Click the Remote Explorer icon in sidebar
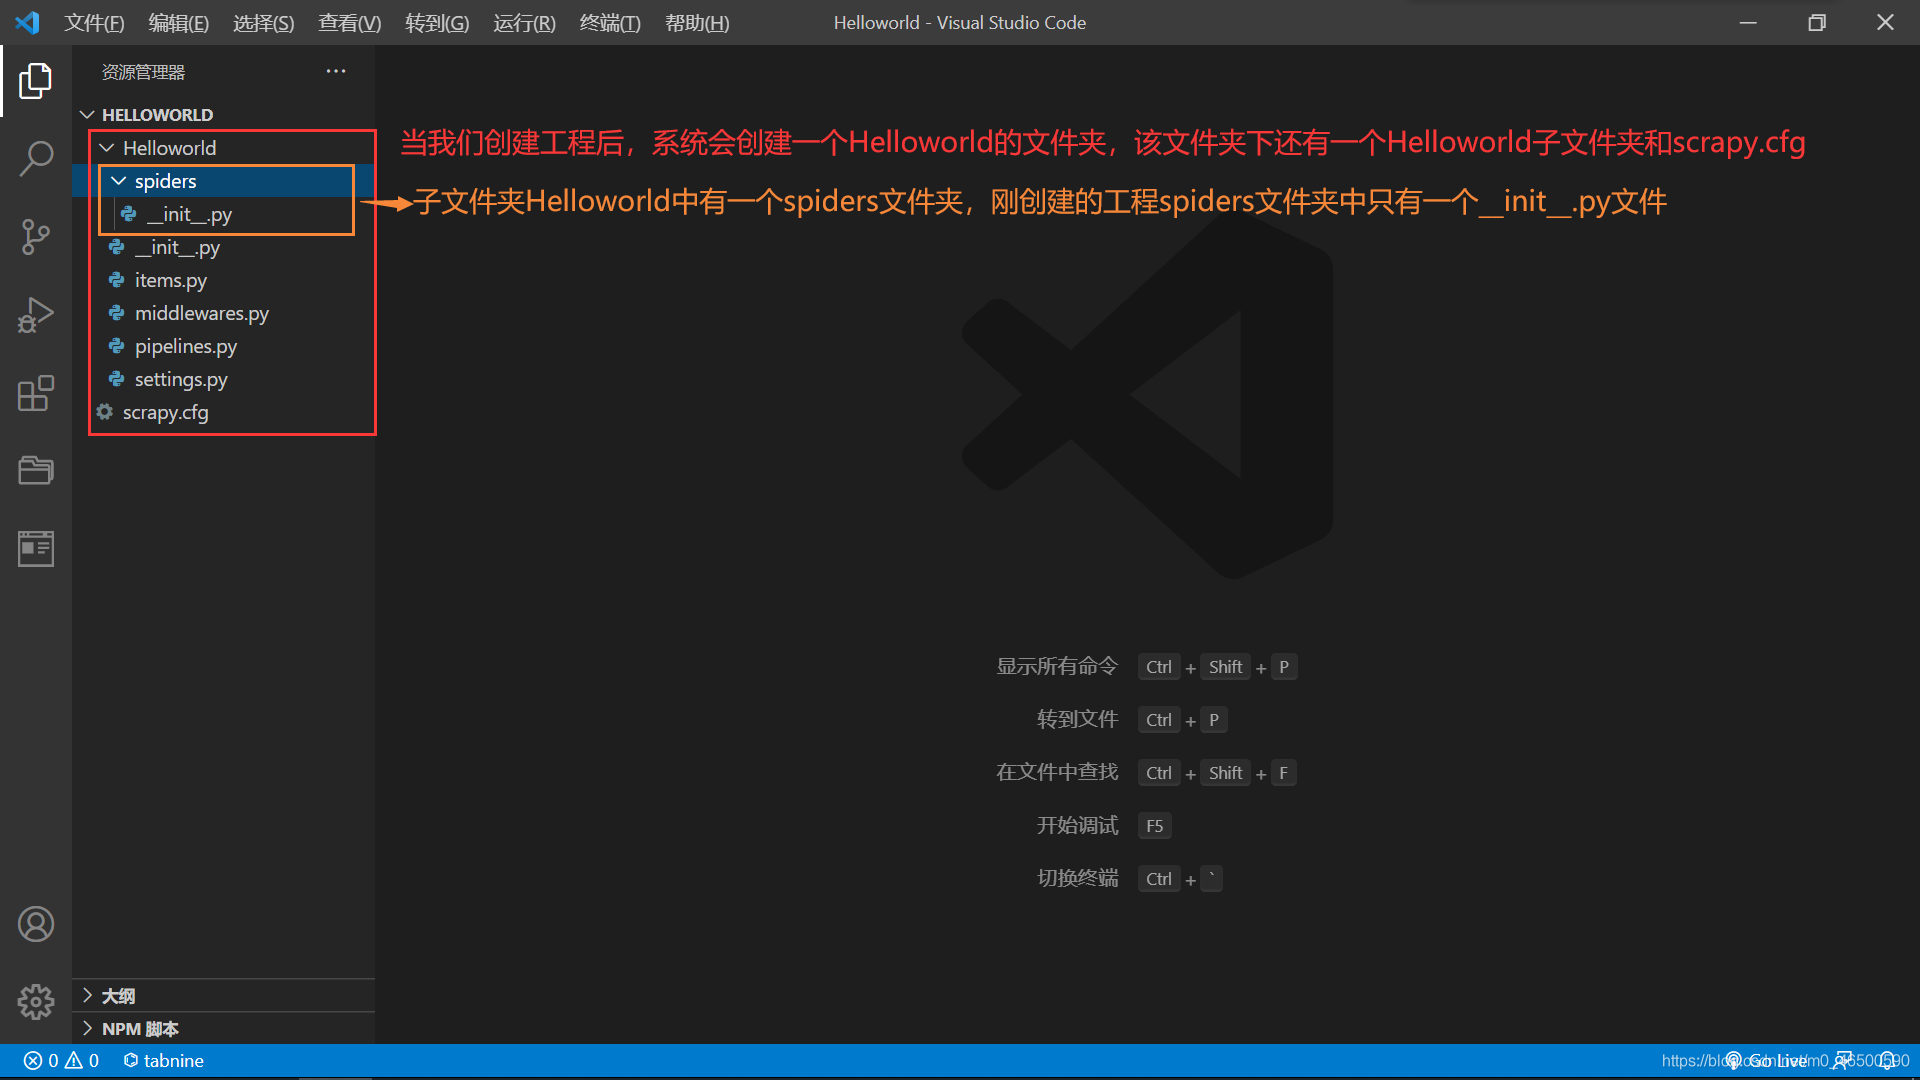Screen dimensions: 1920x1080 click(x=36, y=547)
